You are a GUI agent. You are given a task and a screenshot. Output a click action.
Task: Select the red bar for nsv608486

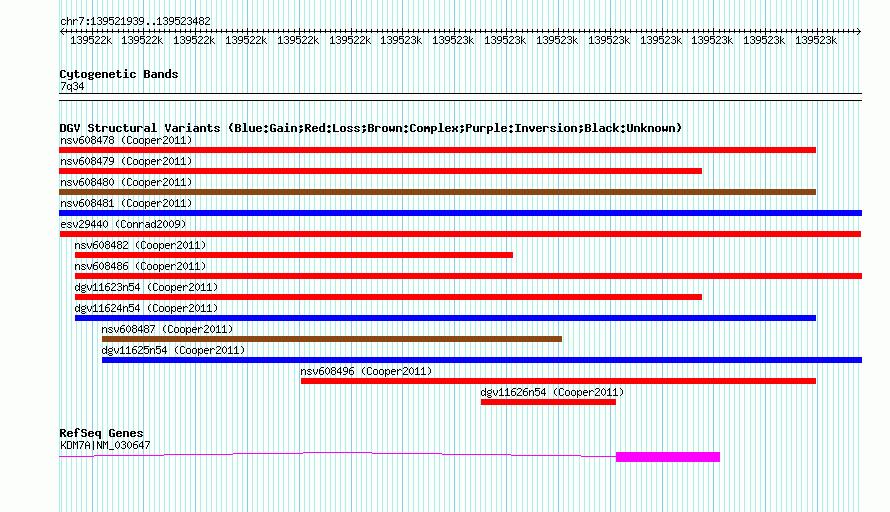[468, 276]
